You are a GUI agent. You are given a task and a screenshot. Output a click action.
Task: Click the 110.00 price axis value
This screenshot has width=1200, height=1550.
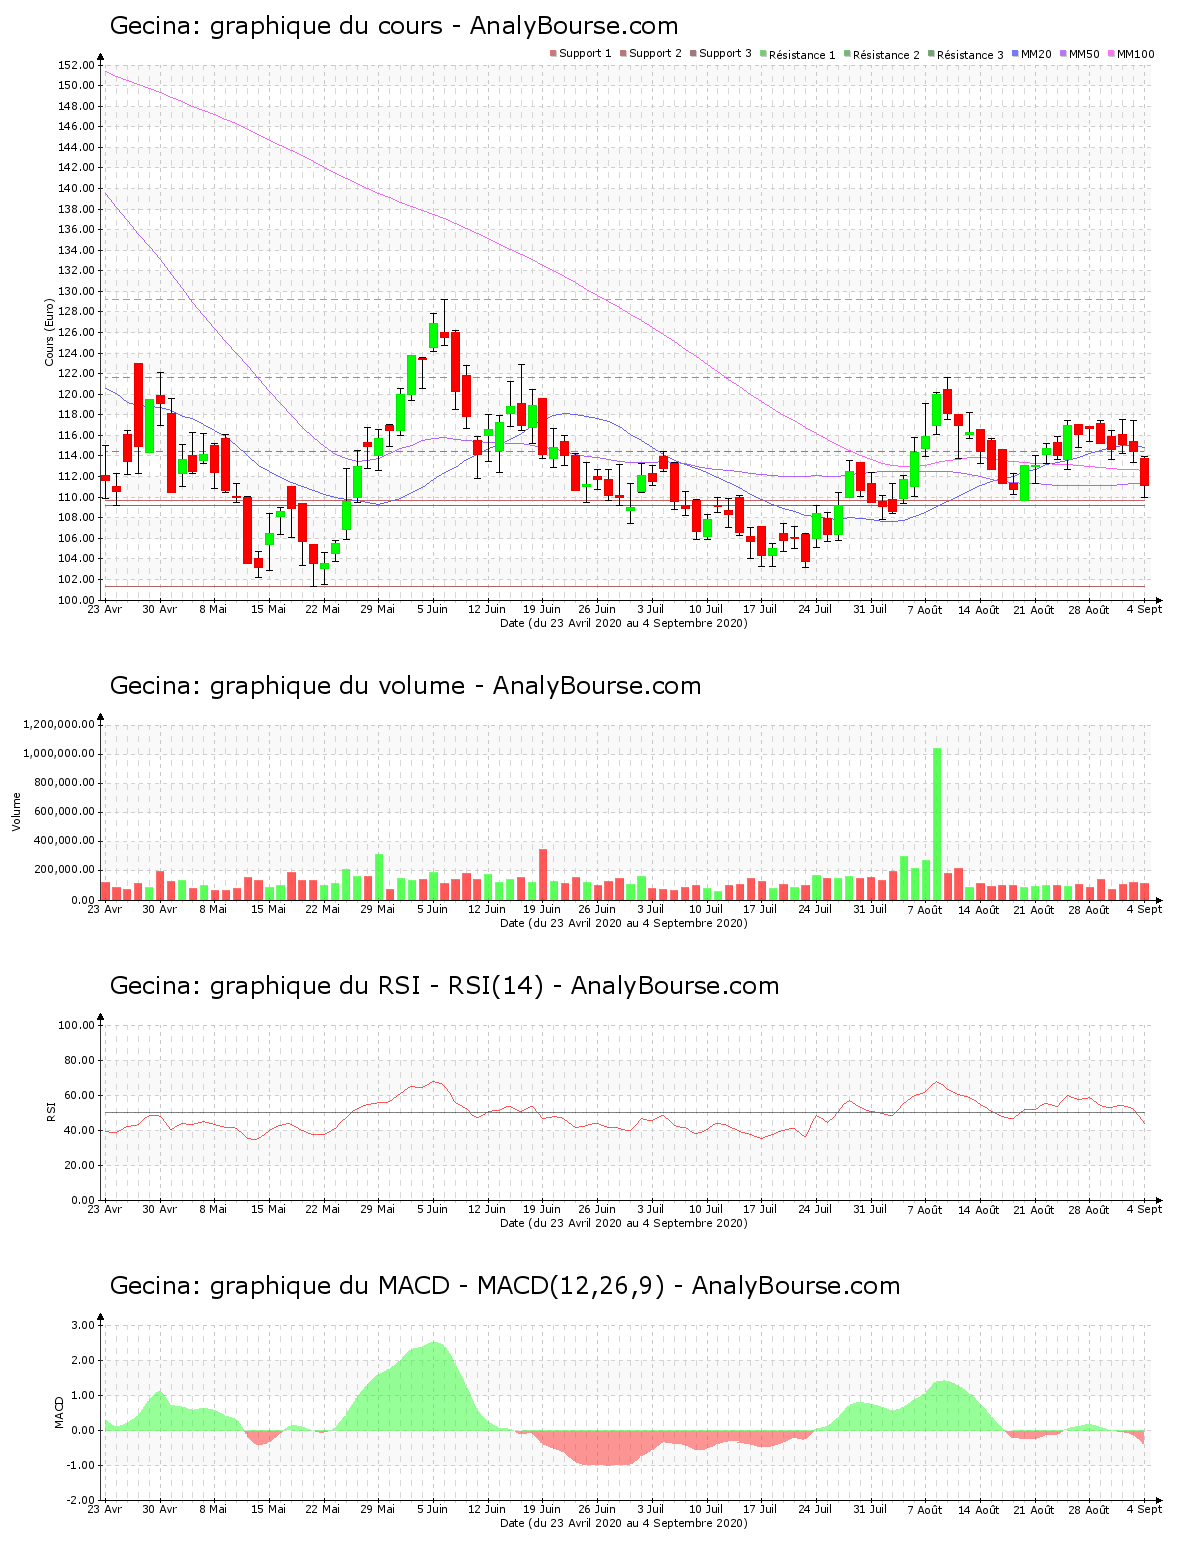tap(77, 498)
